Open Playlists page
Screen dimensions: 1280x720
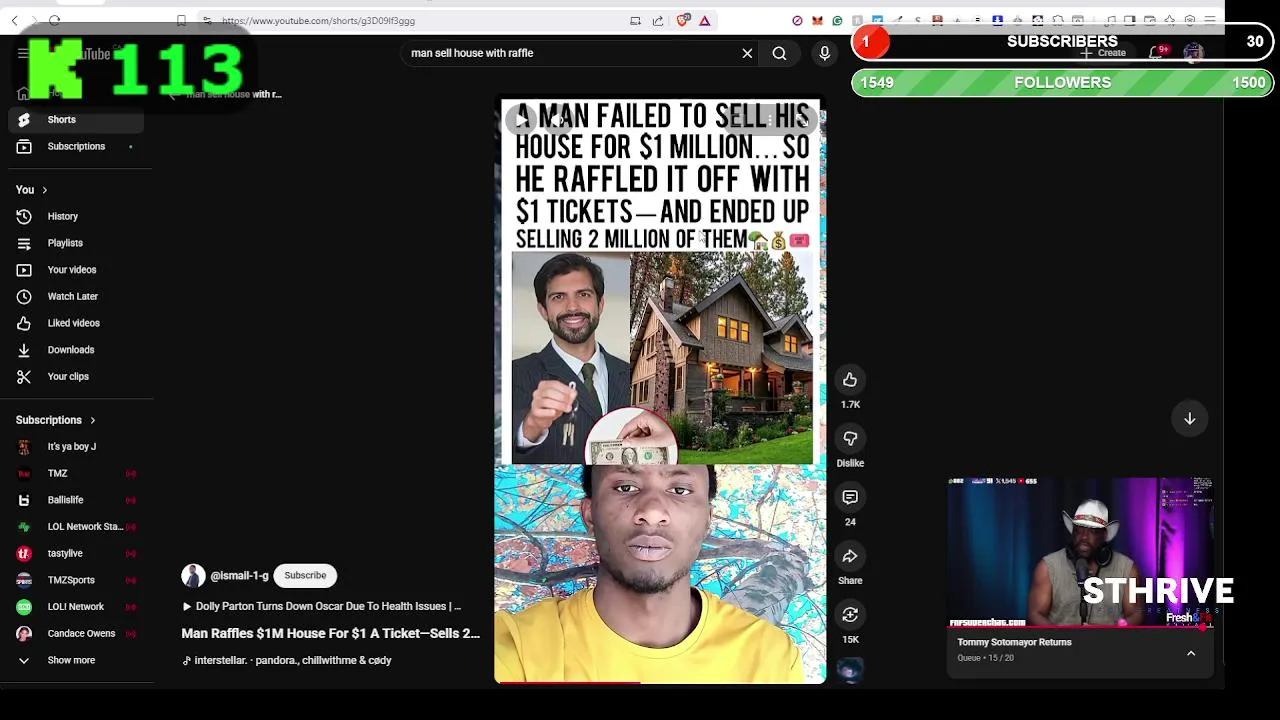[76, 243]
